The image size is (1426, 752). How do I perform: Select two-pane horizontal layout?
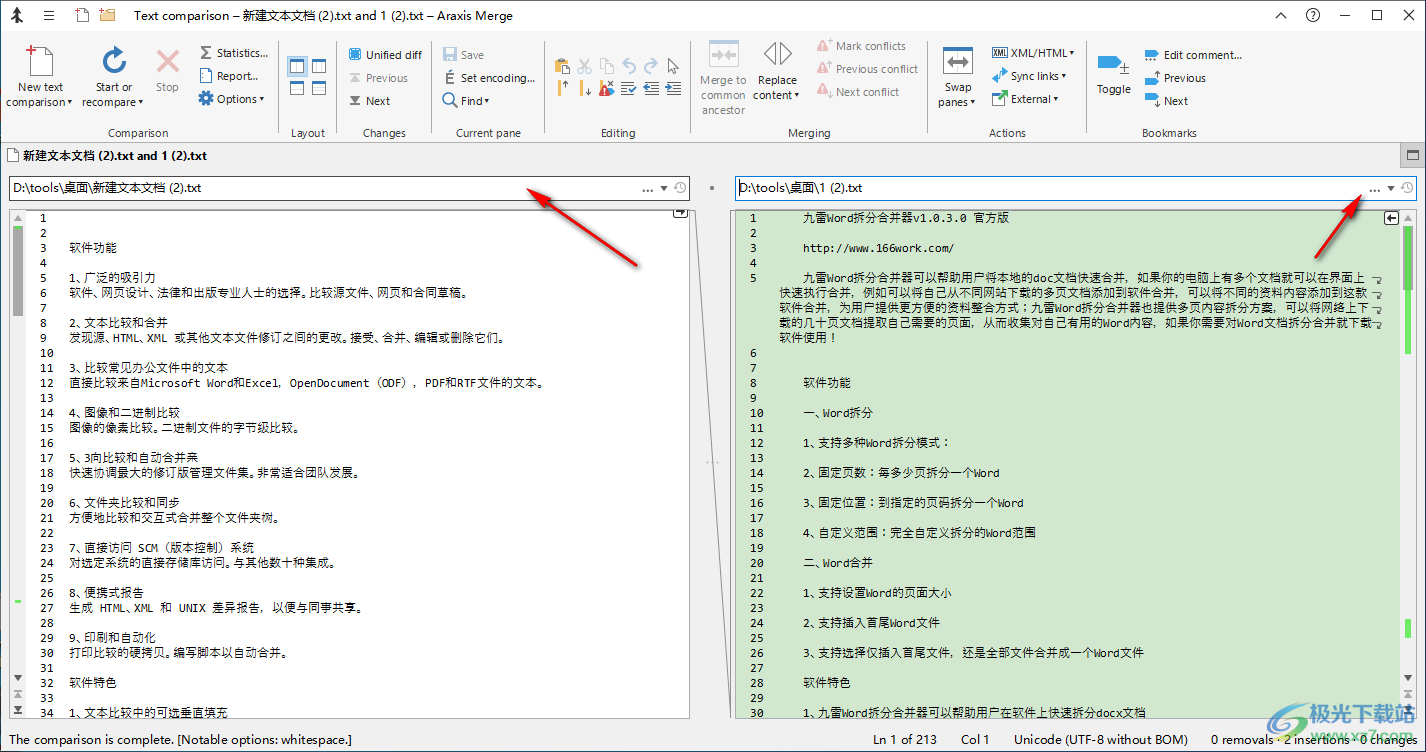298,88
